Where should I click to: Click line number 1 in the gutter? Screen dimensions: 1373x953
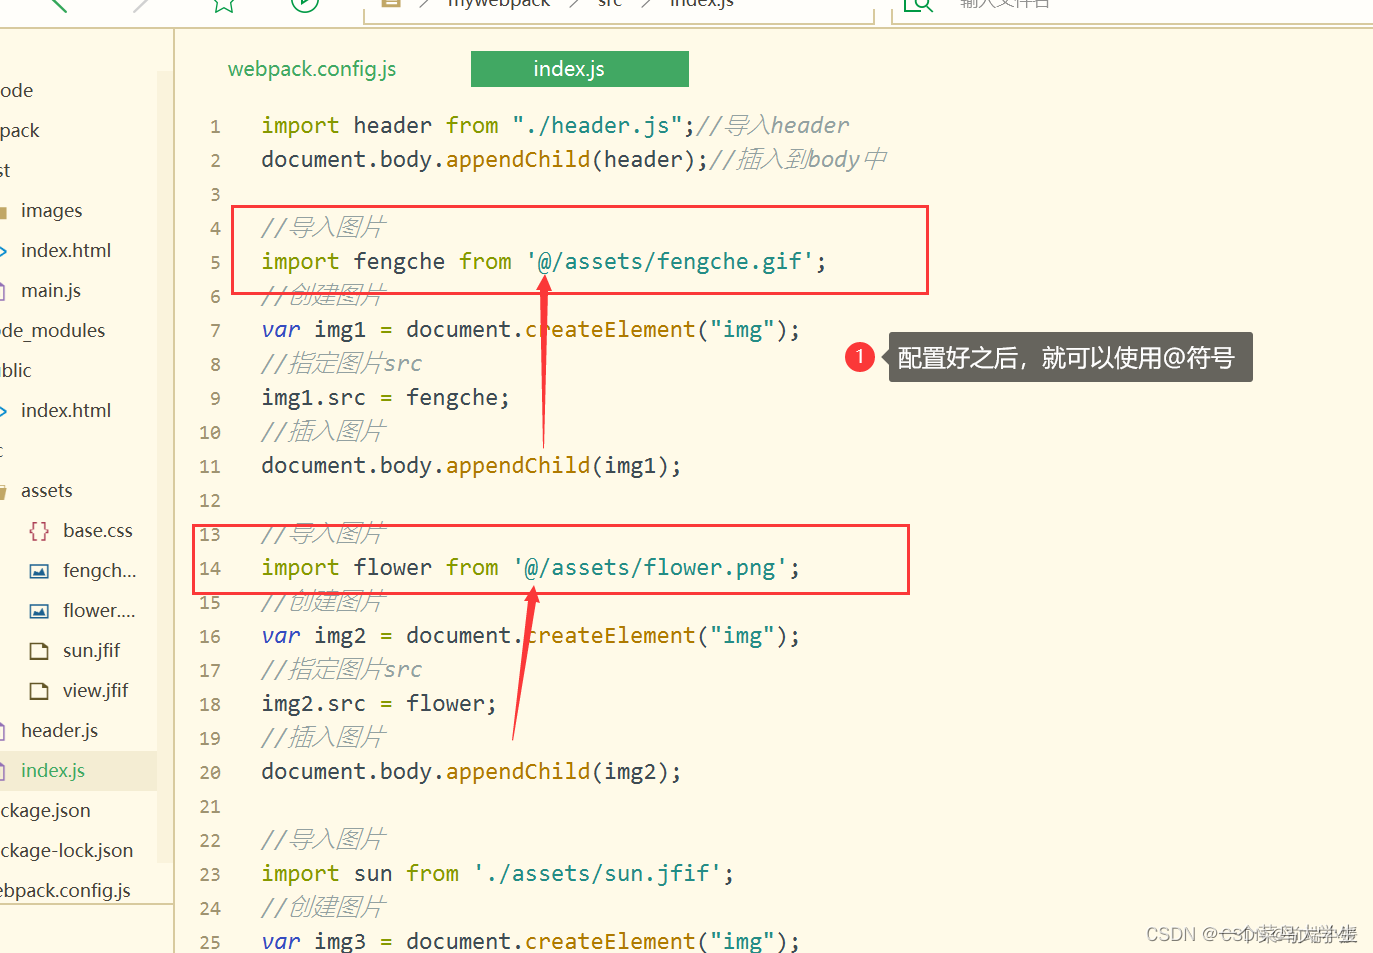pyautogui.click(x=215, y=127)
